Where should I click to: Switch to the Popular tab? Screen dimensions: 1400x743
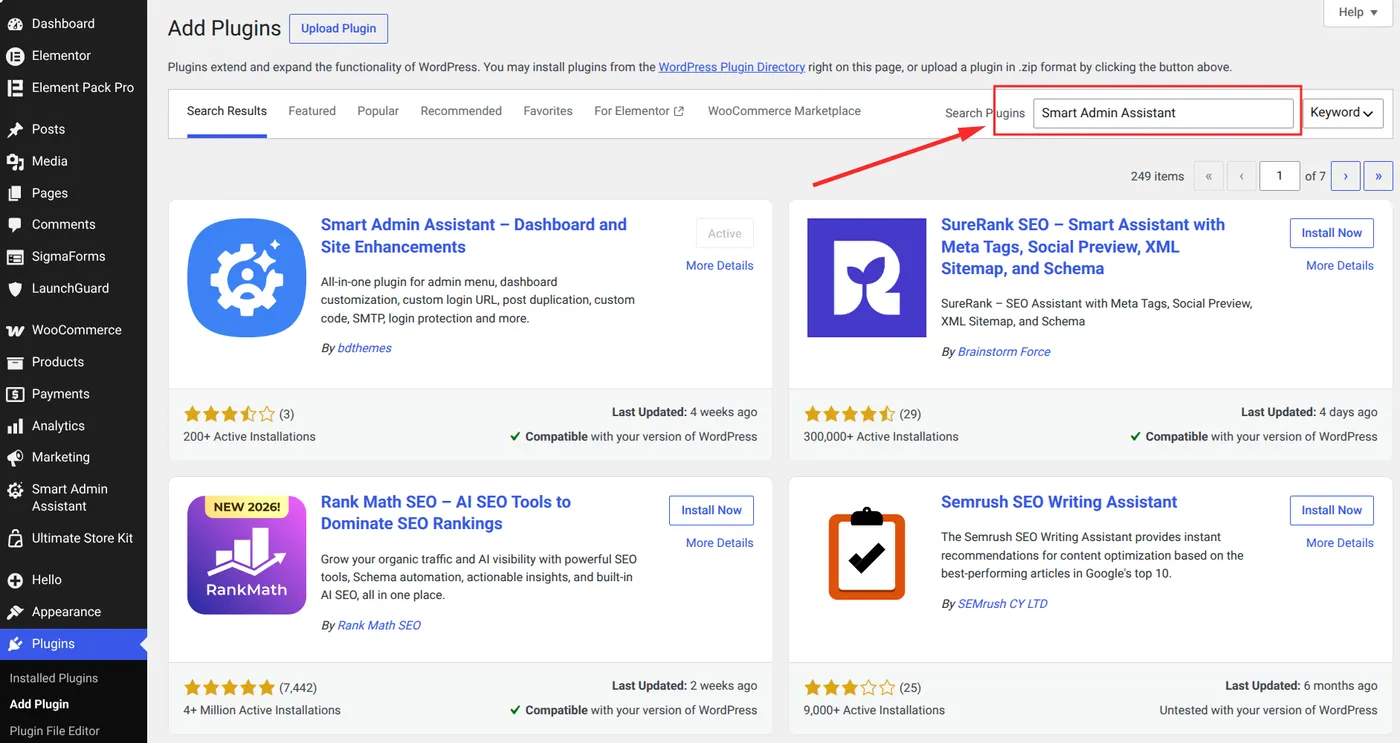coord(378,111)
